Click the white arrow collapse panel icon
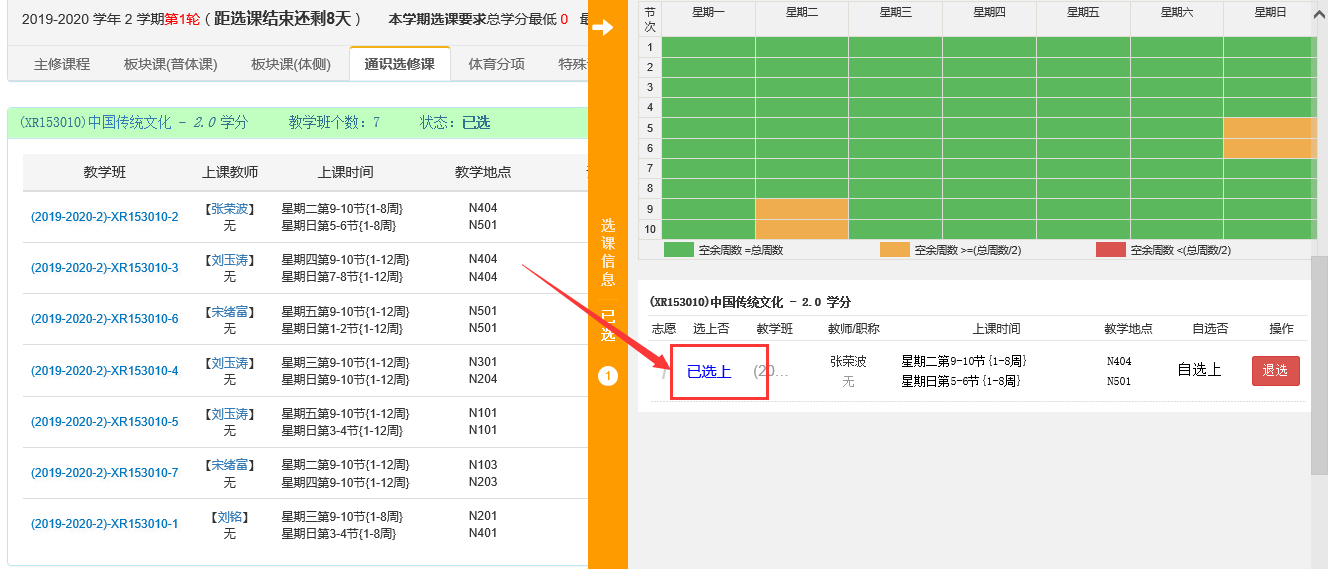Viewport: 1328px width, 569px height. click(602, 27)
